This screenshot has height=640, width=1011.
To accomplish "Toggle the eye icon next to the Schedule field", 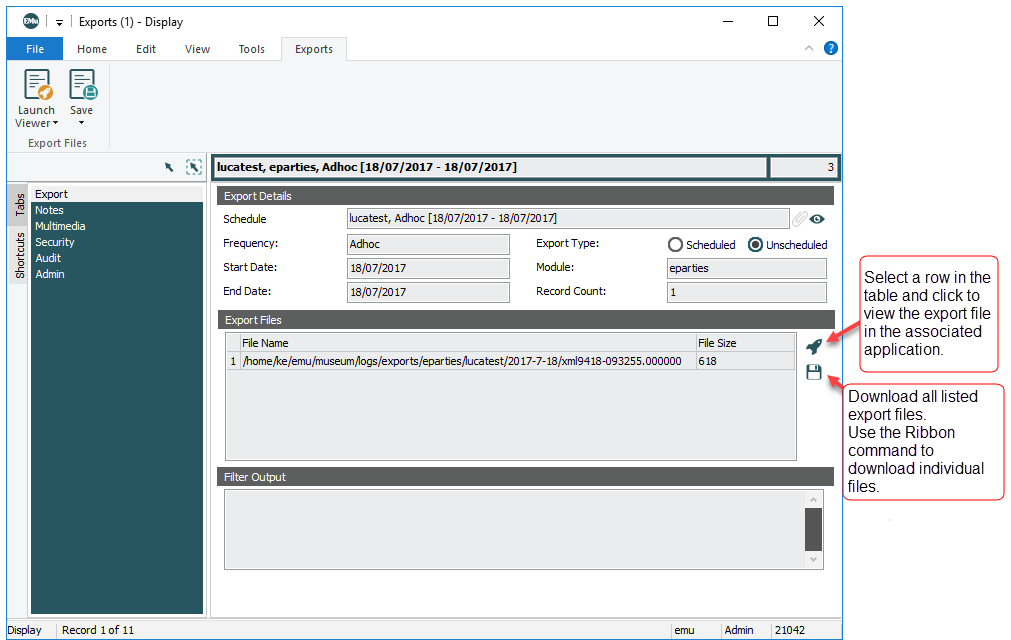I will [x=816, y=219].
